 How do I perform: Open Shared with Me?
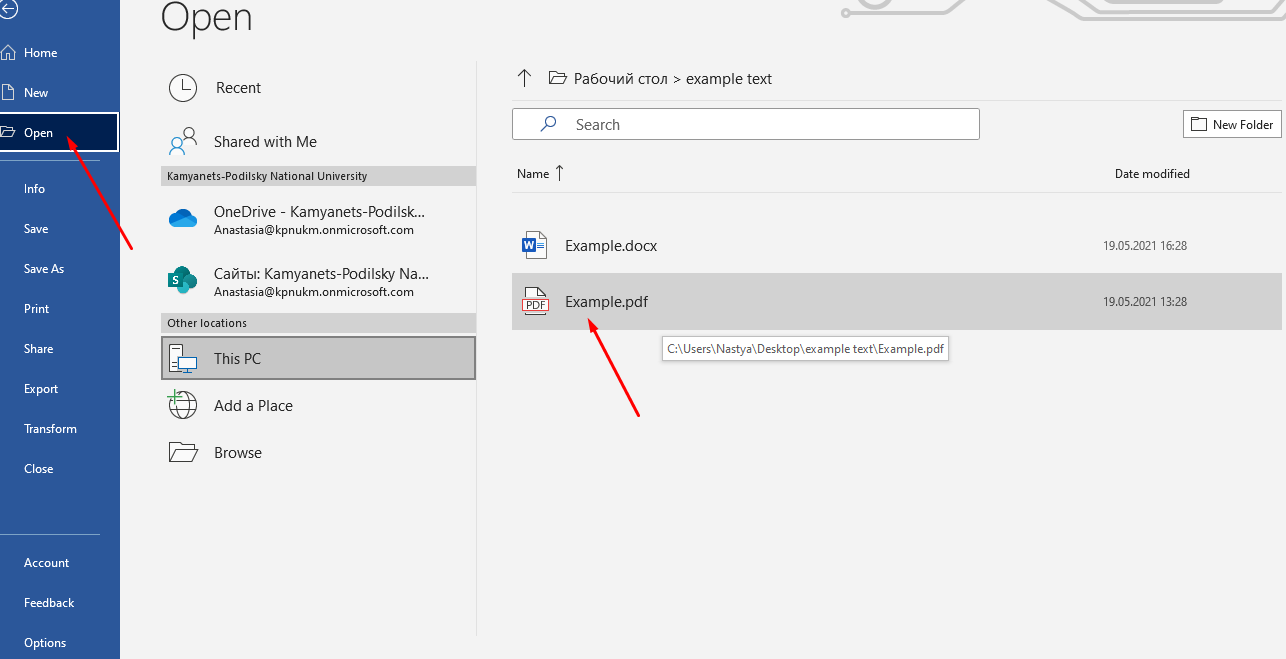[x=266, y=141]
